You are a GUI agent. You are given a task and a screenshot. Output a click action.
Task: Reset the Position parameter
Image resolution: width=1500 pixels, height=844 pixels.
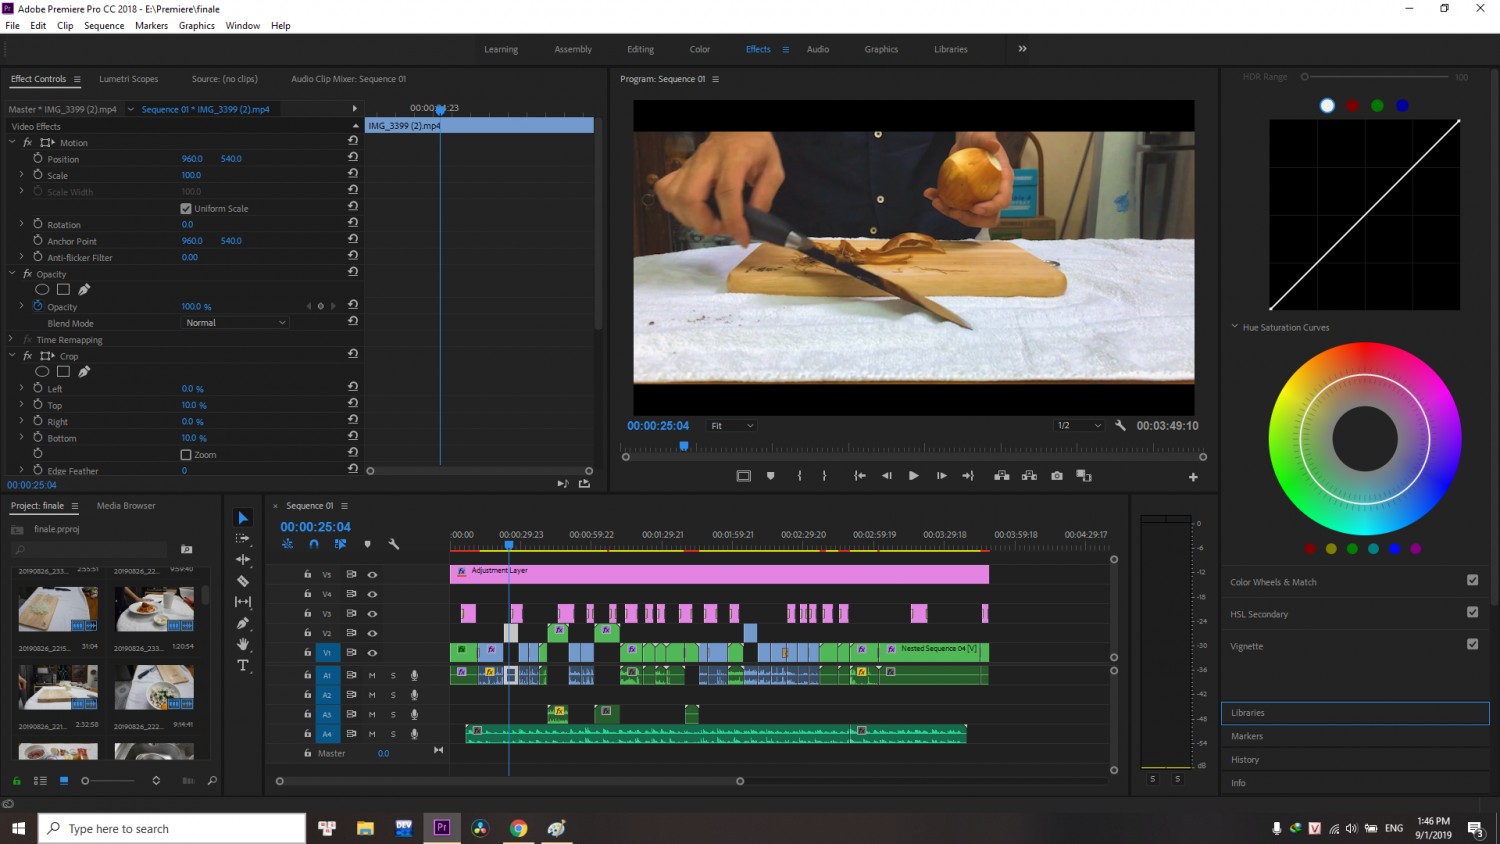[x=353, y=157]
